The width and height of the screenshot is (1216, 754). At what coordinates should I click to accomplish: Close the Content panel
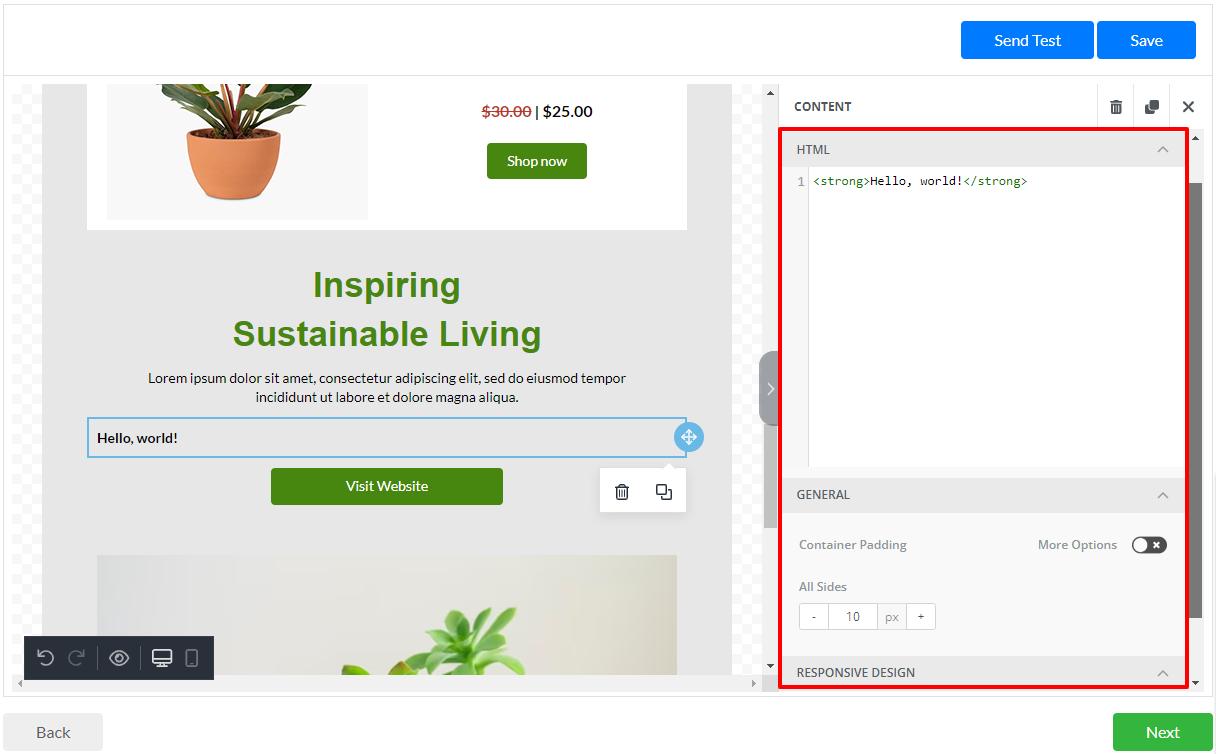(1188, 107)
